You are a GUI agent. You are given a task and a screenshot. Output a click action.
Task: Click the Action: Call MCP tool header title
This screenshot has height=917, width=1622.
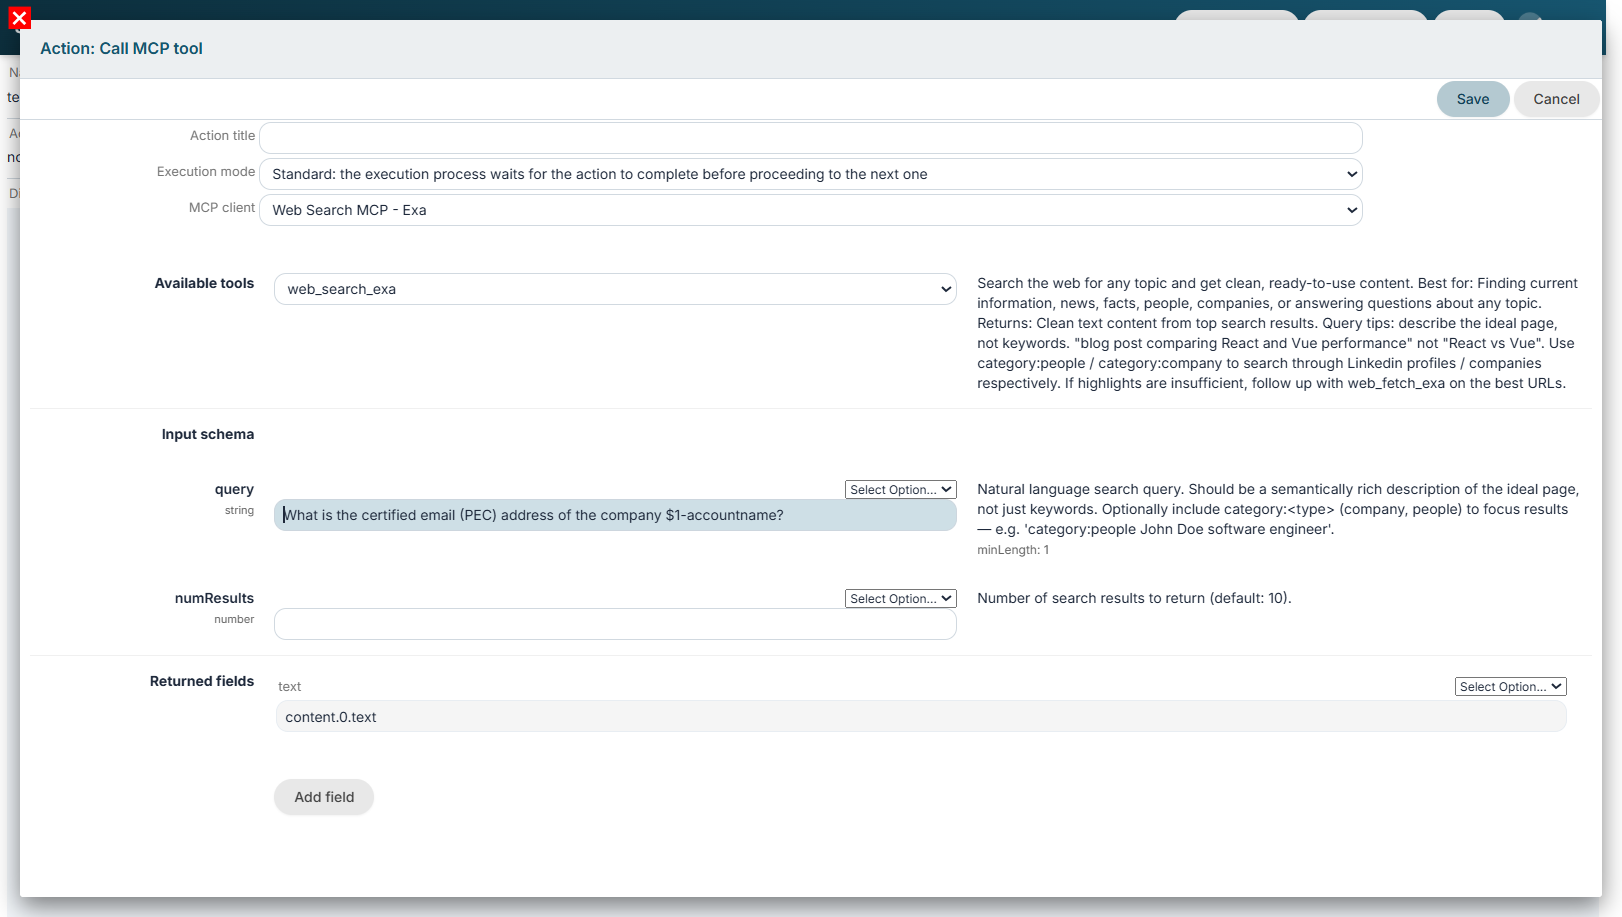coord(121,48)
